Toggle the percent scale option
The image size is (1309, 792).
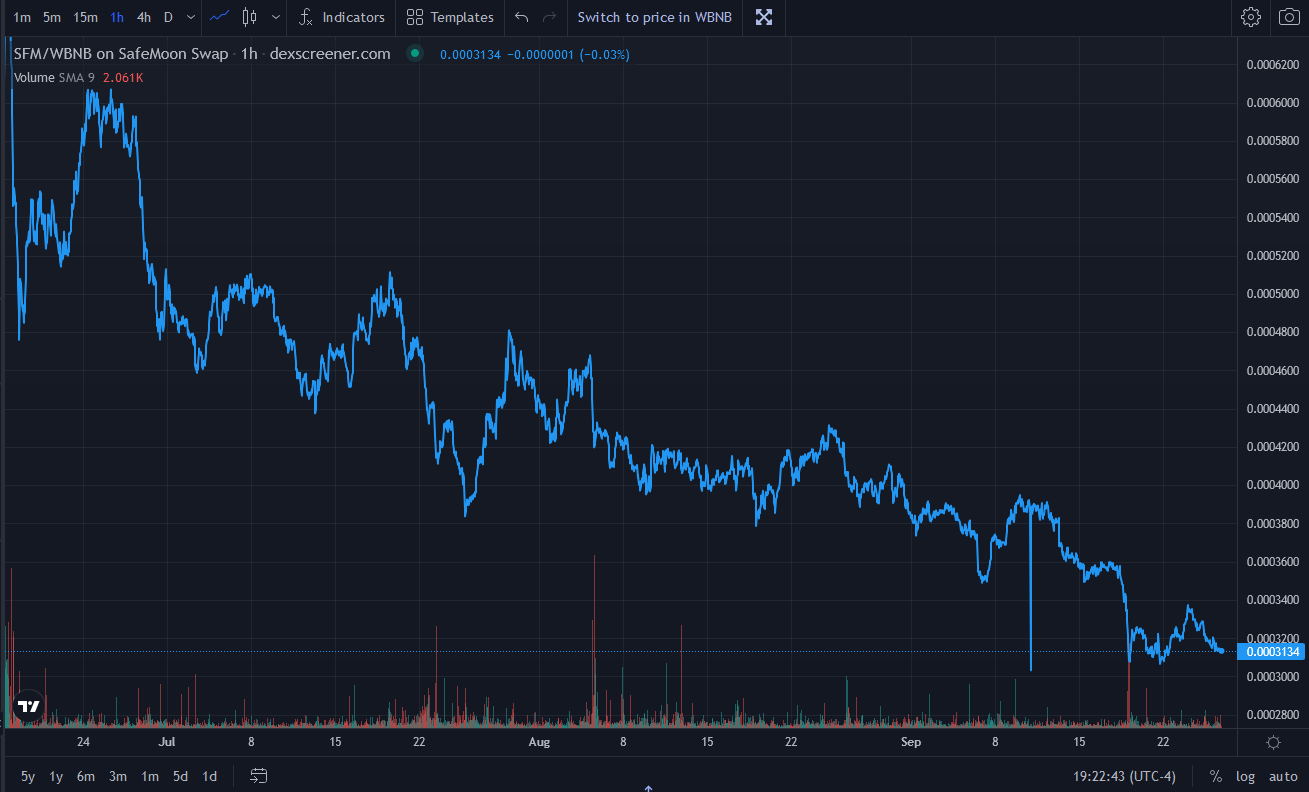[1216, 776]
